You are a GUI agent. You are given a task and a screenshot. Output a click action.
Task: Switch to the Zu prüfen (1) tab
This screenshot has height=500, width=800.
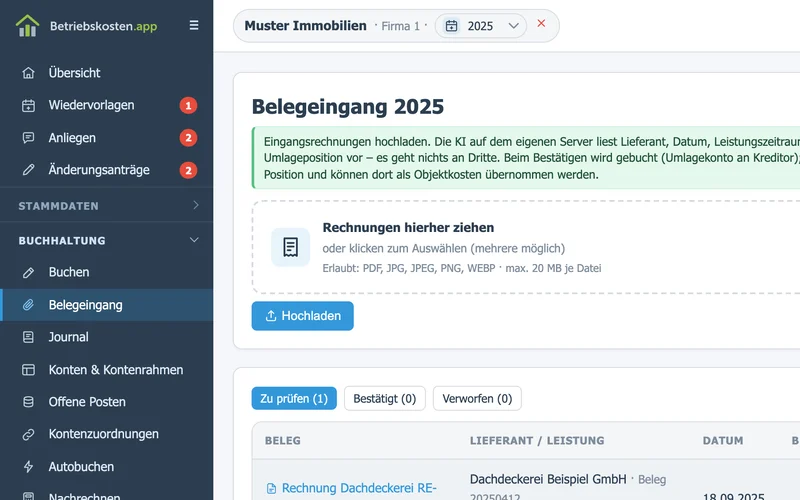294,398
